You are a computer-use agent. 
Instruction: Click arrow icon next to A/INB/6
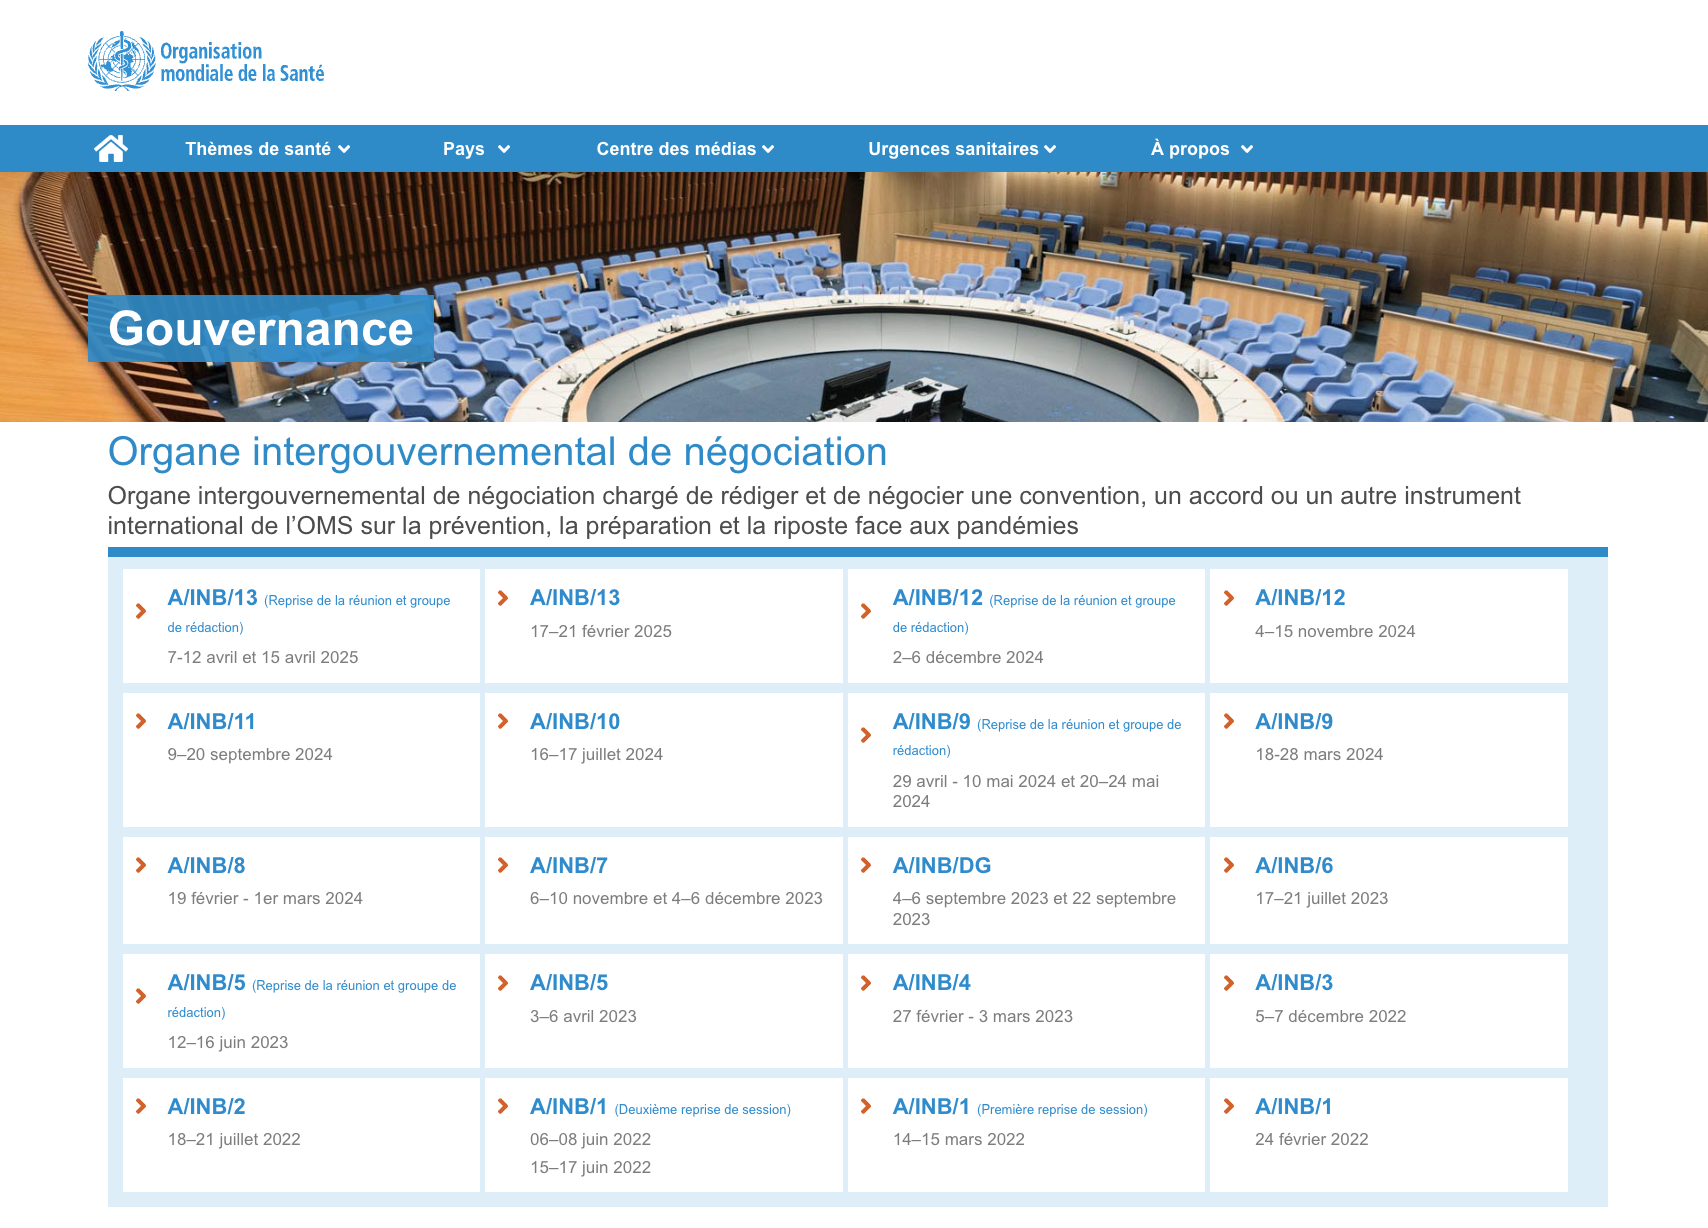pyautogui.click(x=1229, y=865)
